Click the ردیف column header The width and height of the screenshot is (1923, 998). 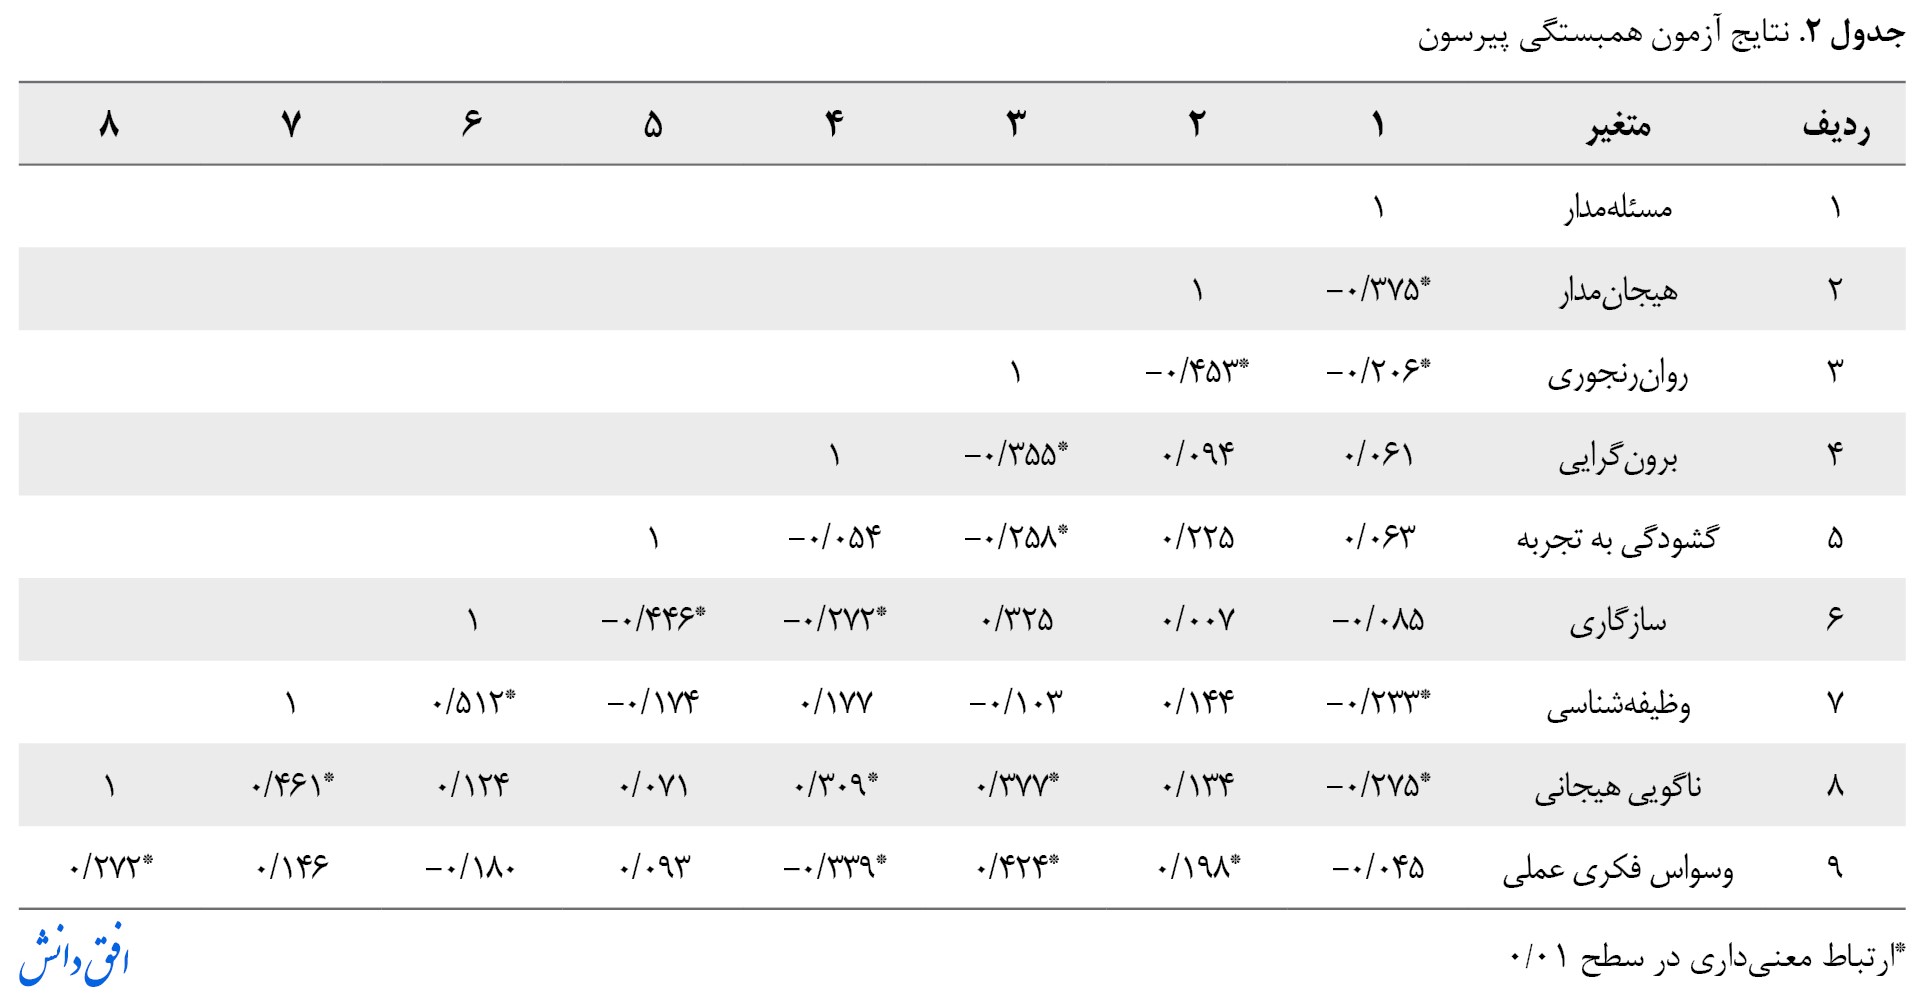click(1835, 125)
